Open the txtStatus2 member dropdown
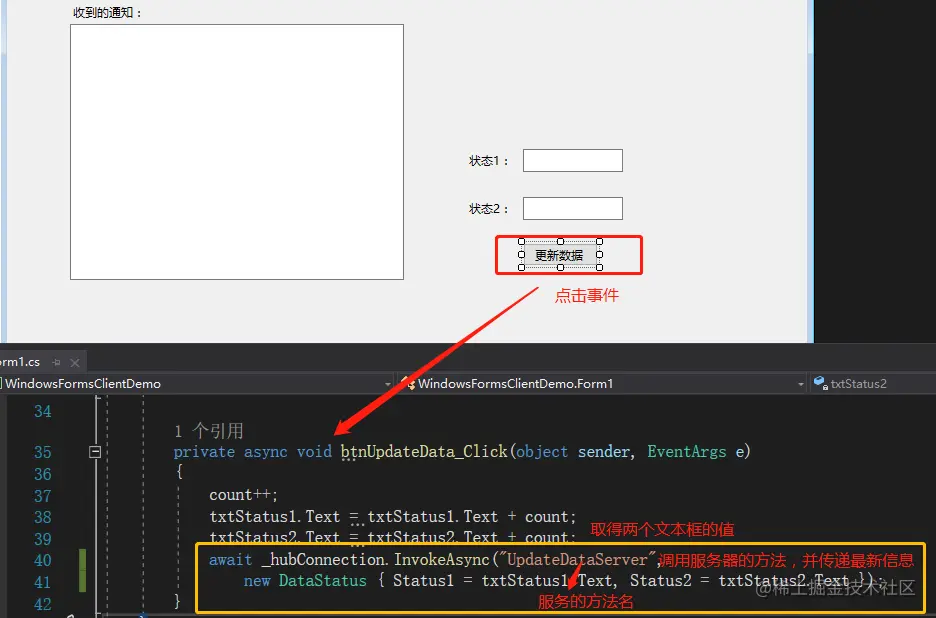 [873, 383]
